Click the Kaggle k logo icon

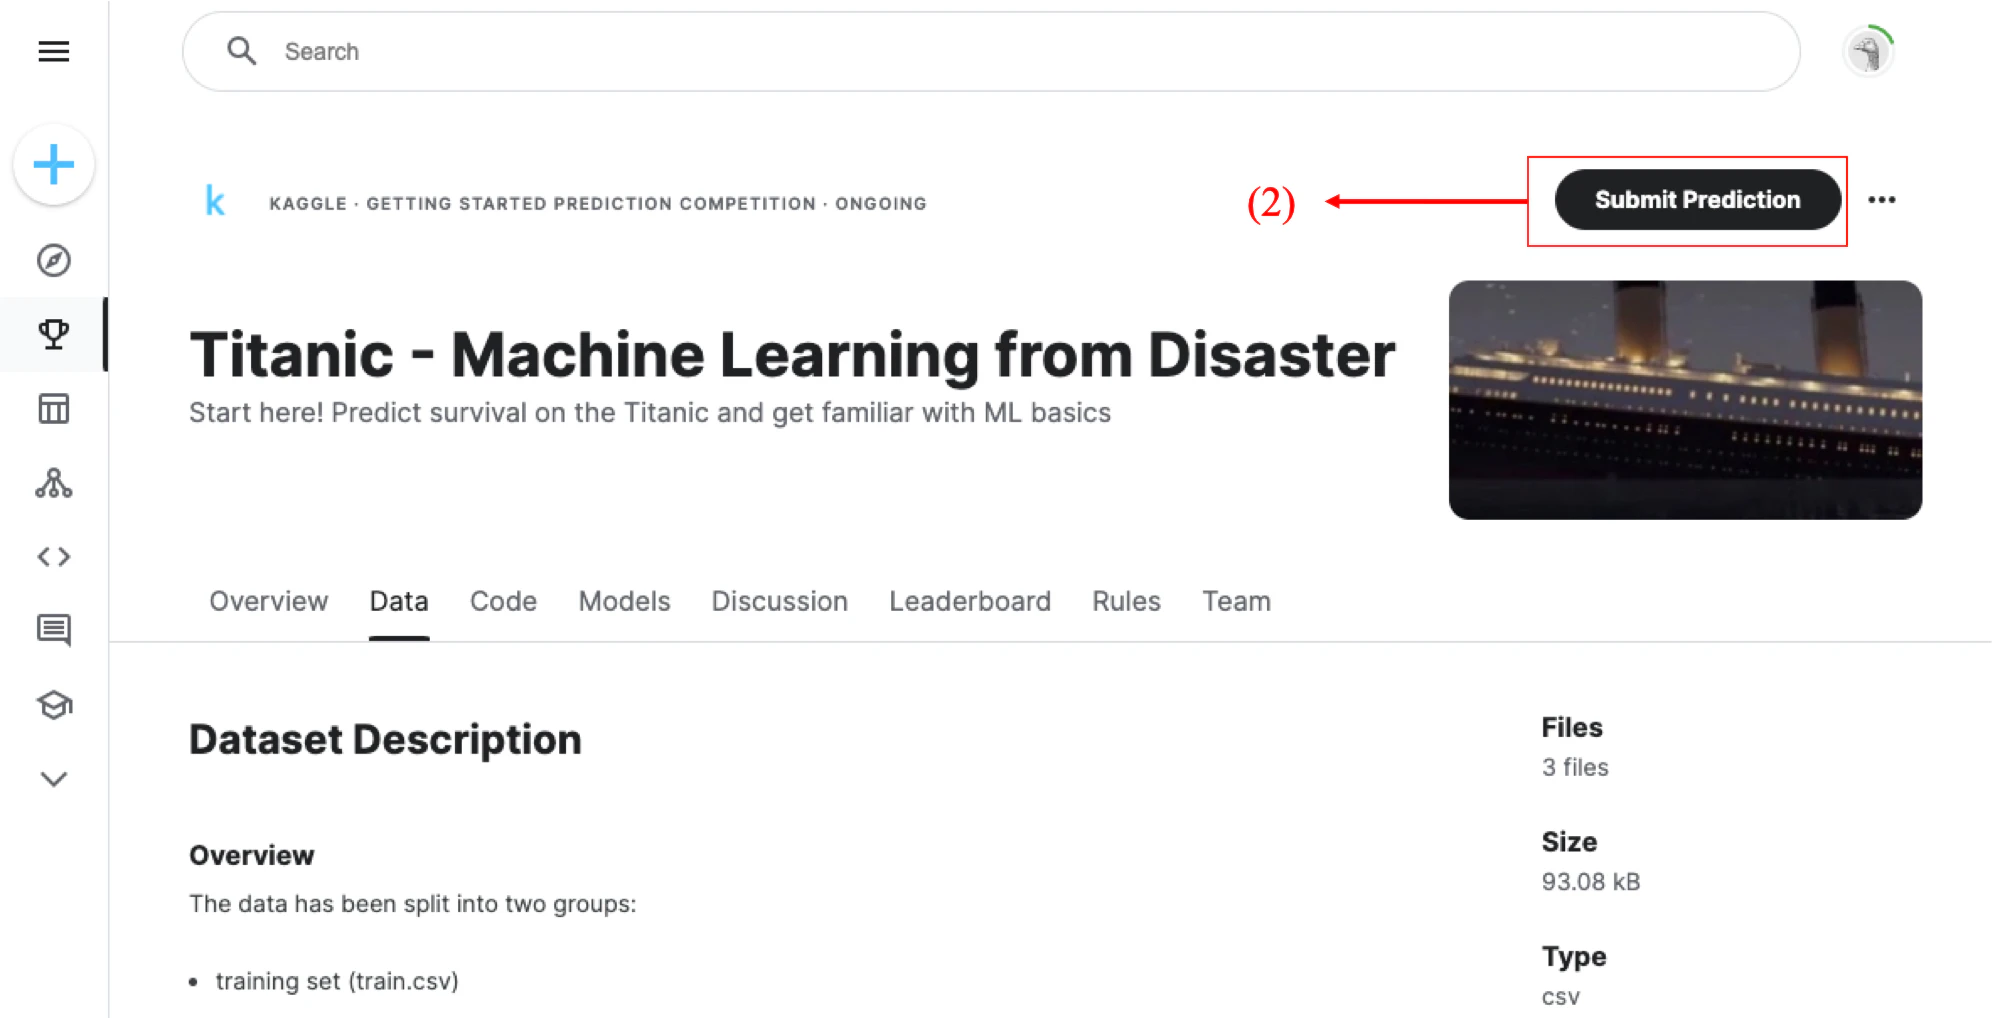point(215,201)
